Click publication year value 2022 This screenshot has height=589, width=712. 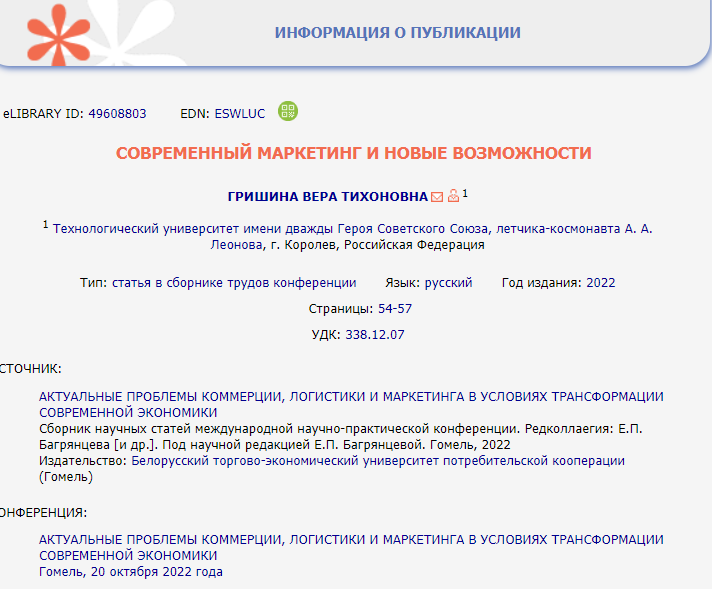tap(601, 283)
